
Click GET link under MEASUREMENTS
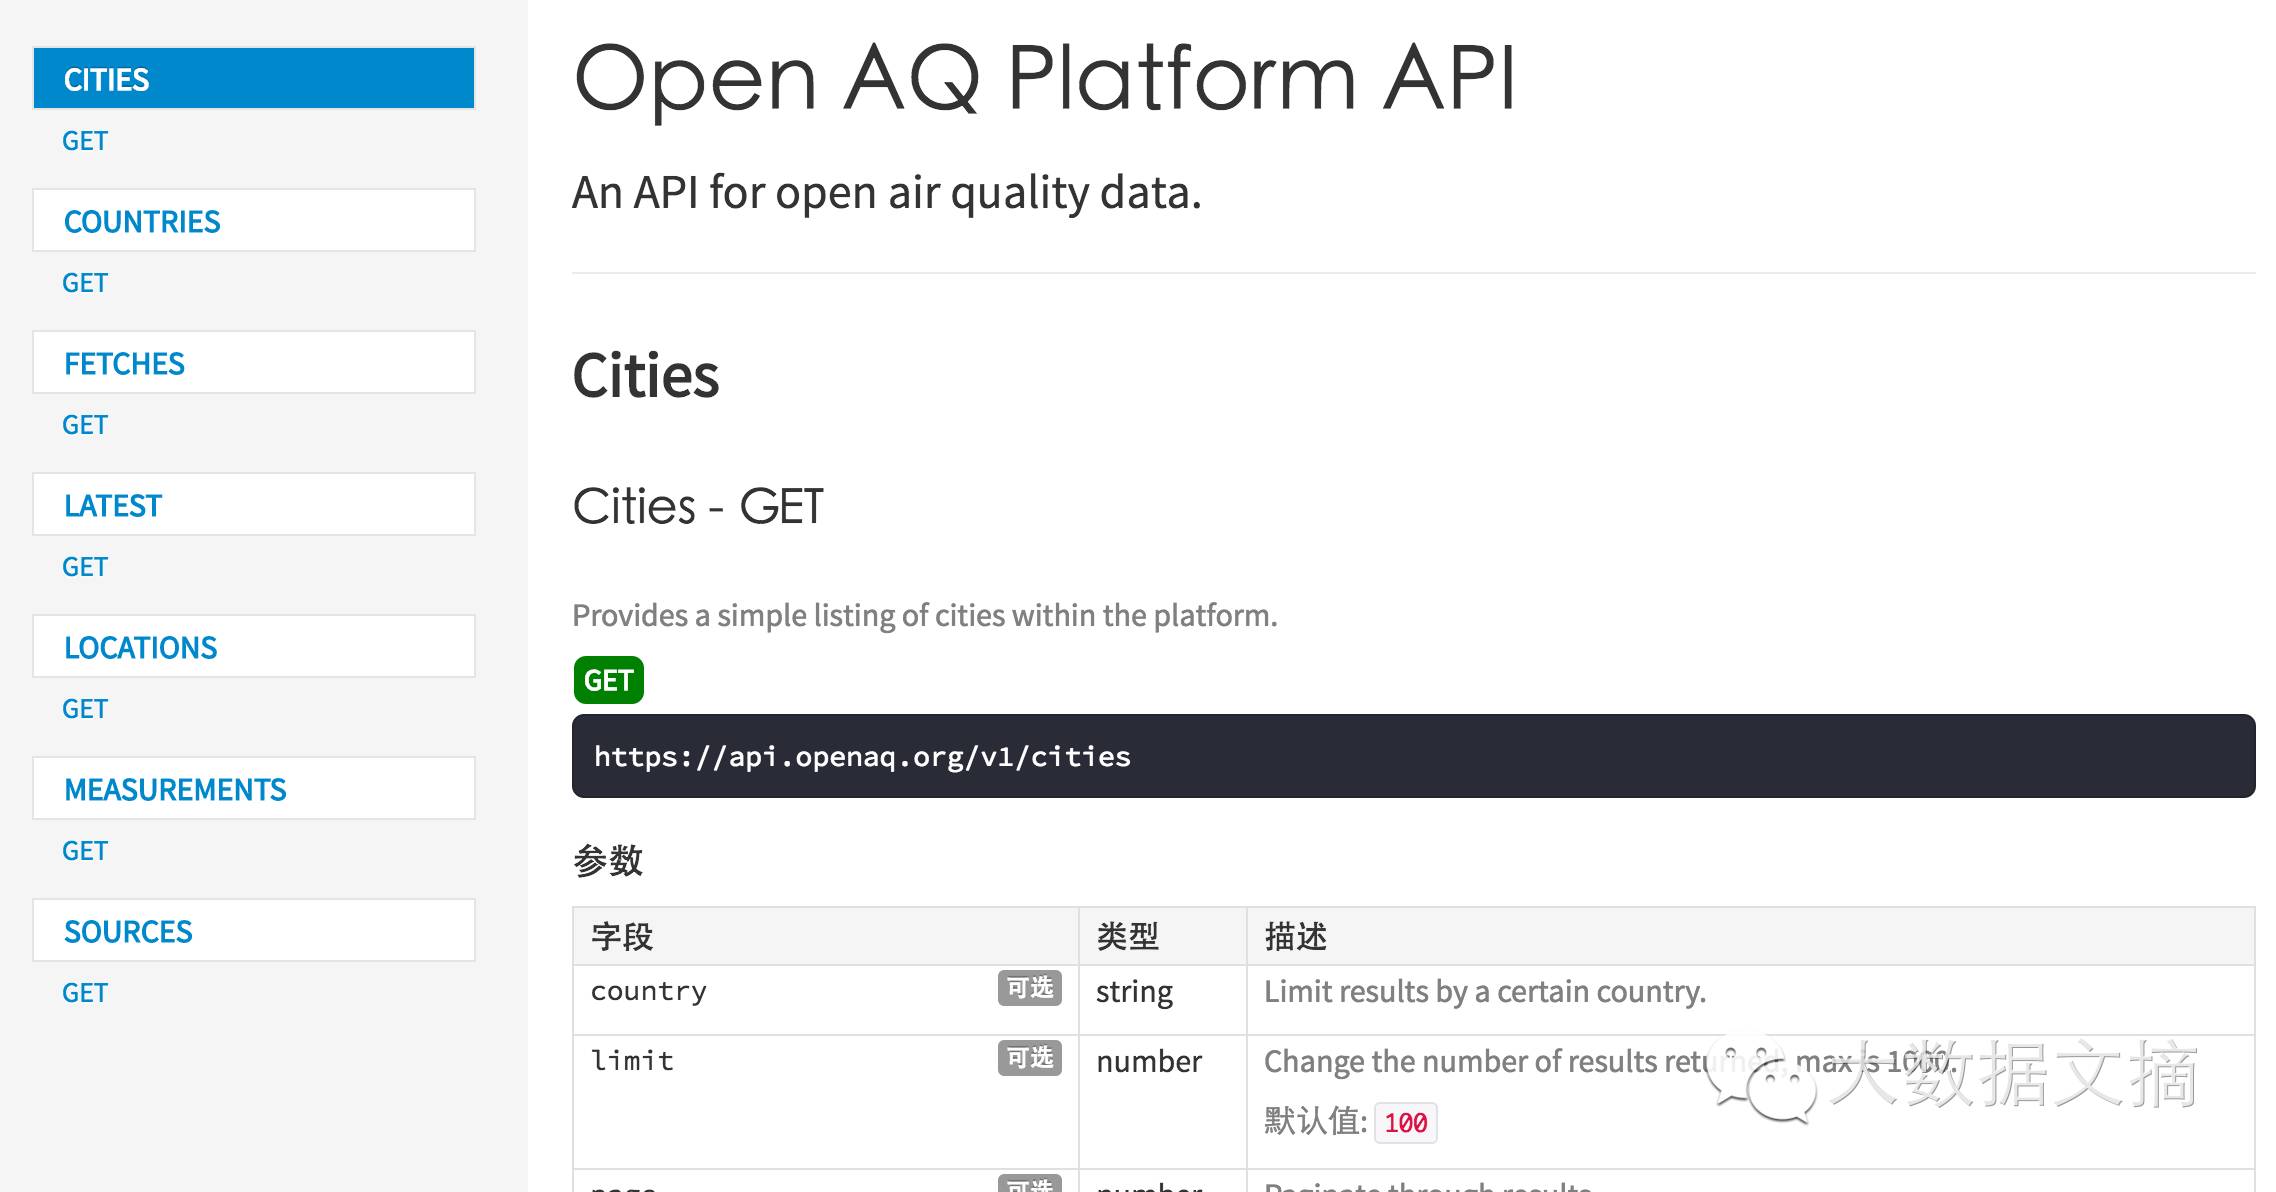tap(85, 851)
